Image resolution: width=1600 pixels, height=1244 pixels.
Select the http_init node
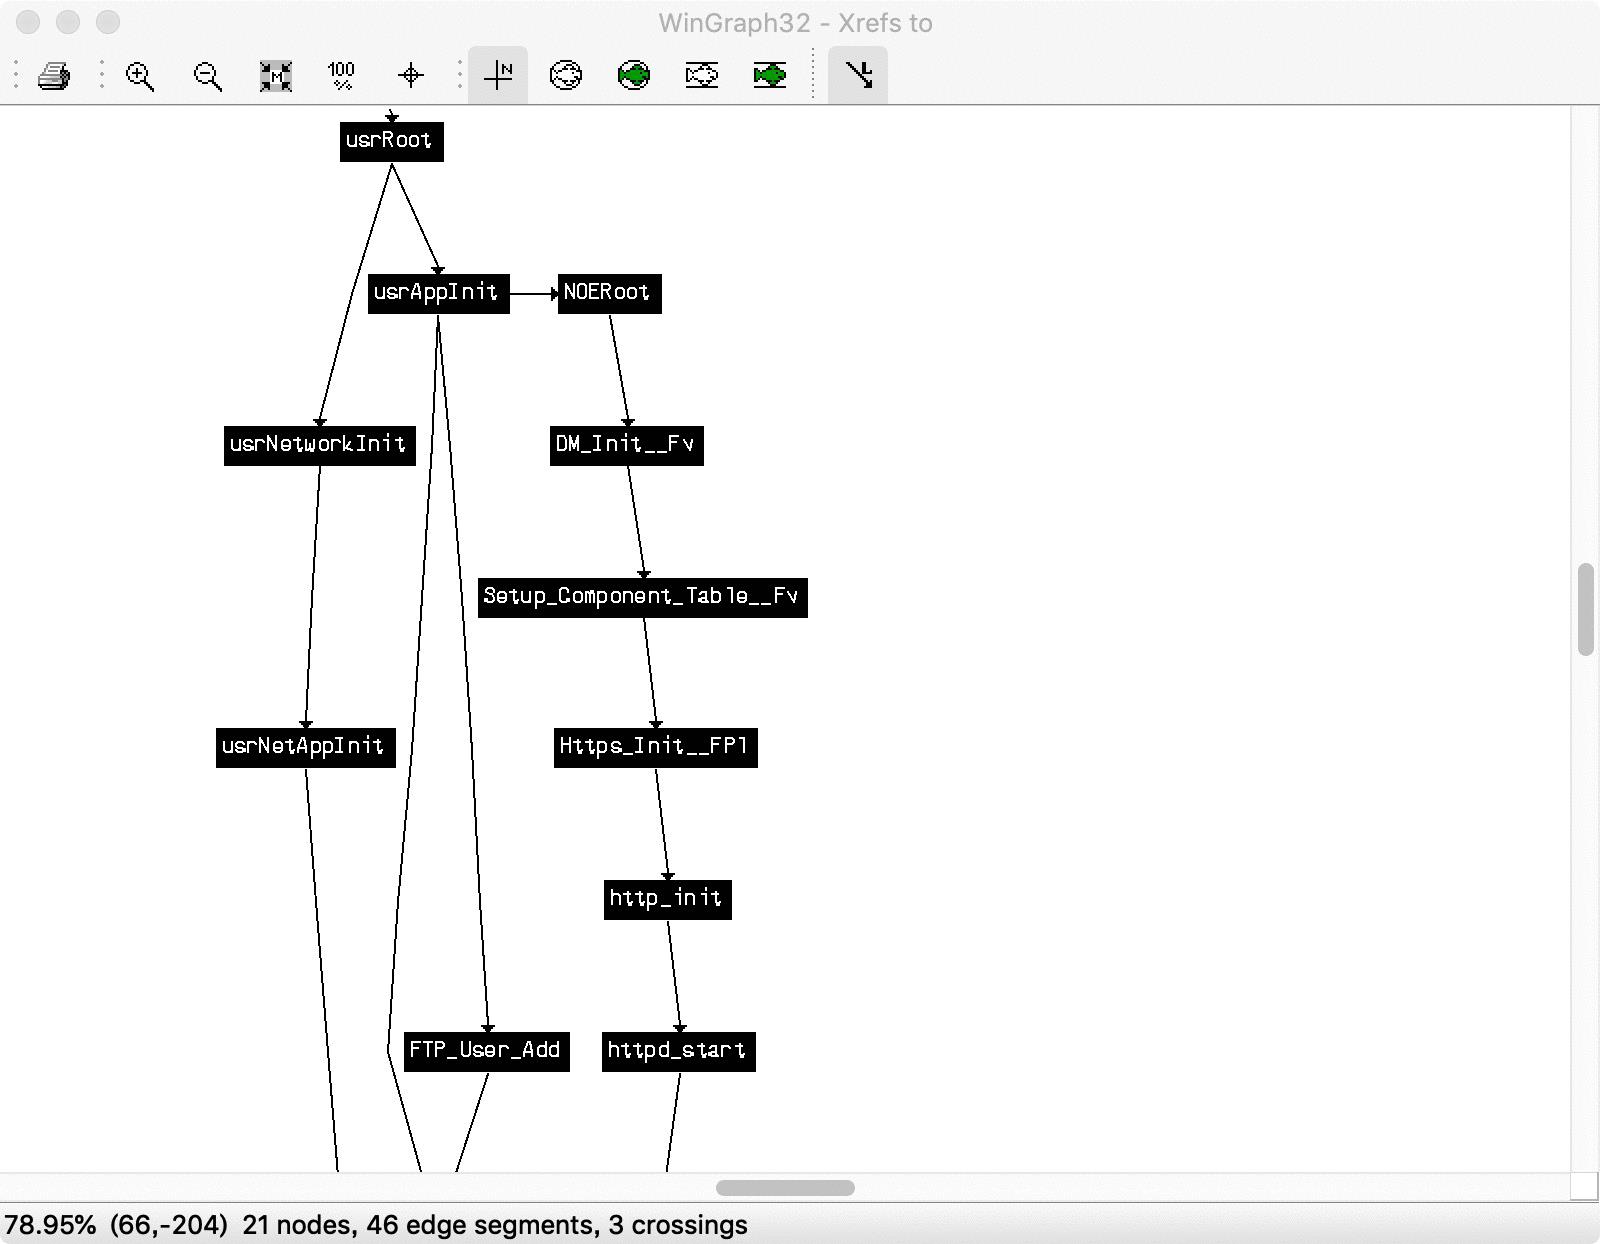[x=667, y=899]
